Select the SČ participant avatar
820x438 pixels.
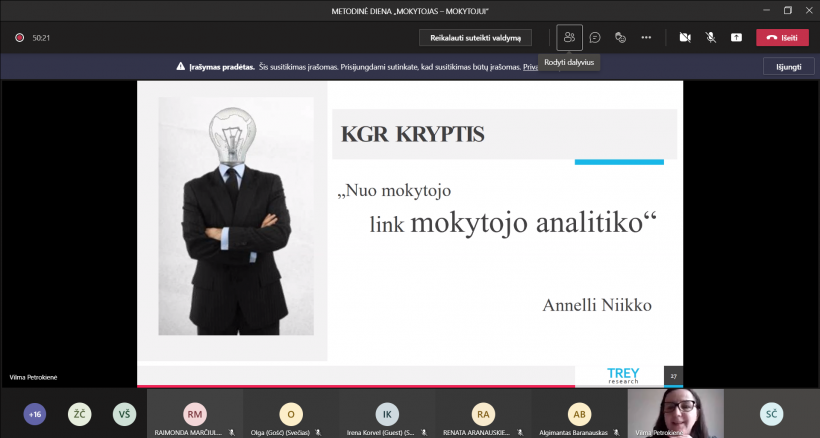(771, 414)
